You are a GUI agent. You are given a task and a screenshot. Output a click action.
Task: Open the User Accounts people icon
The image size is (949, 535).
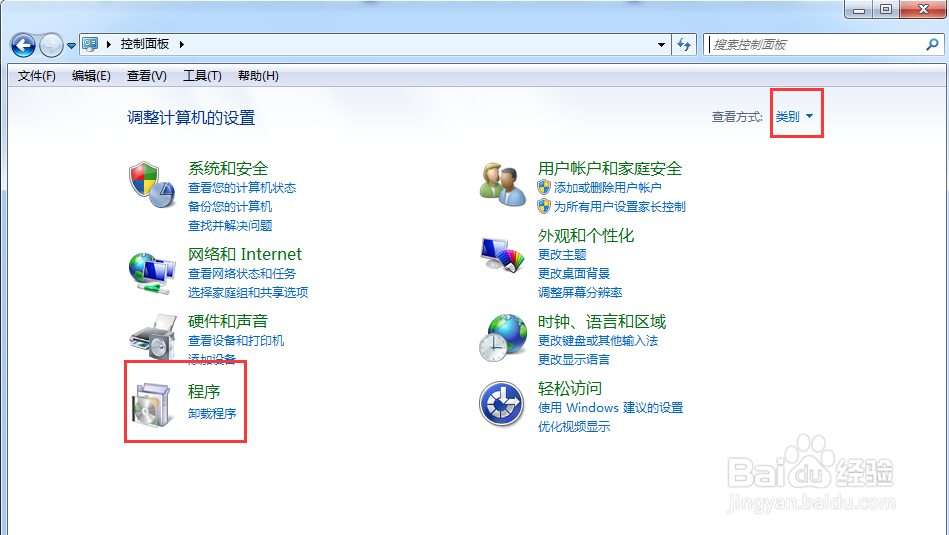coord(502,185)
